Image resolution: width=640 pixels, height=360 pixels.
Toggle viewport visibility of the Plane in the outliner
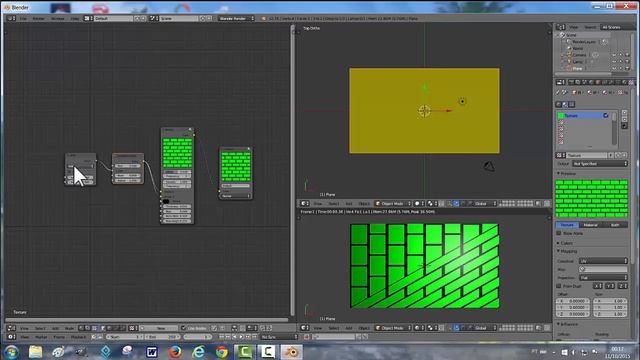click(614, 68)
